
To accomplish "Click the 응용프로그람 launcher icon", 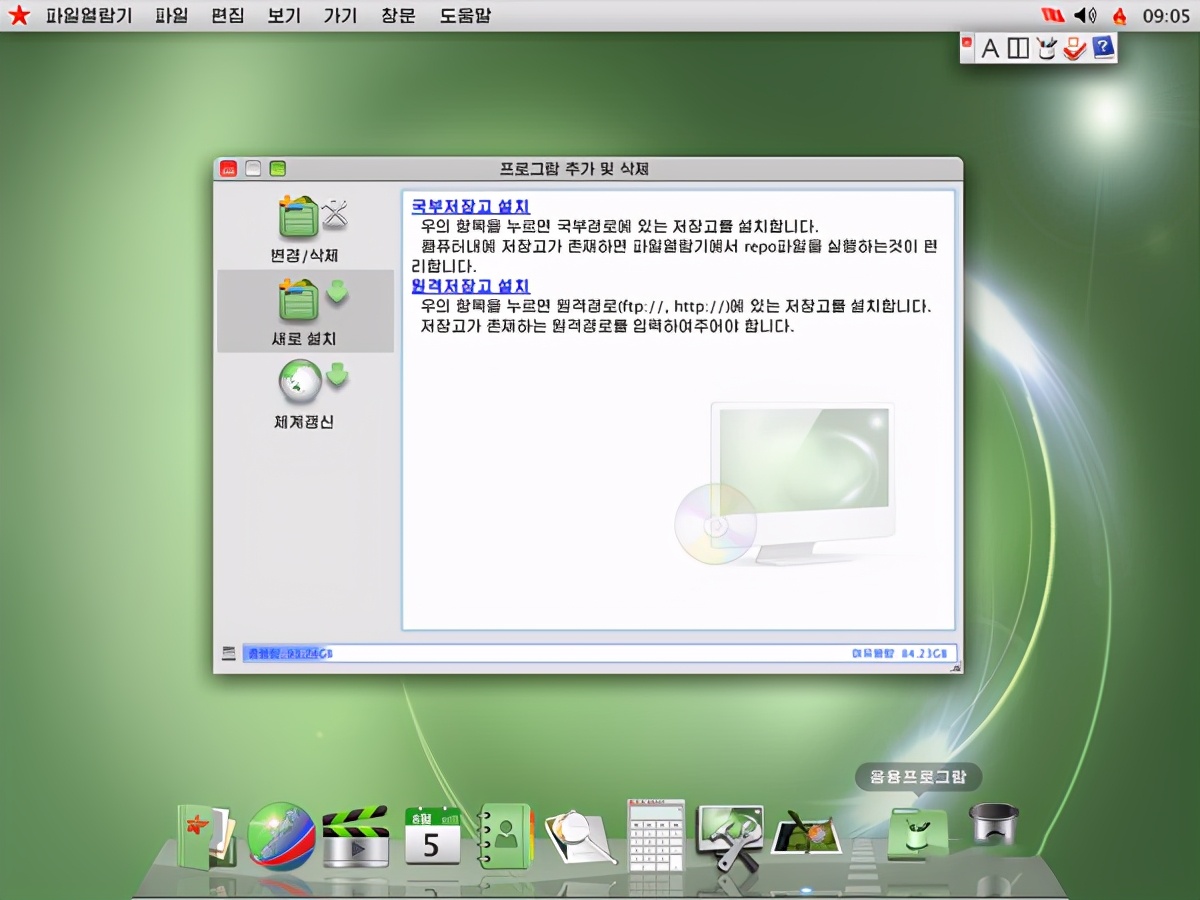I will [x=915, y=835].
